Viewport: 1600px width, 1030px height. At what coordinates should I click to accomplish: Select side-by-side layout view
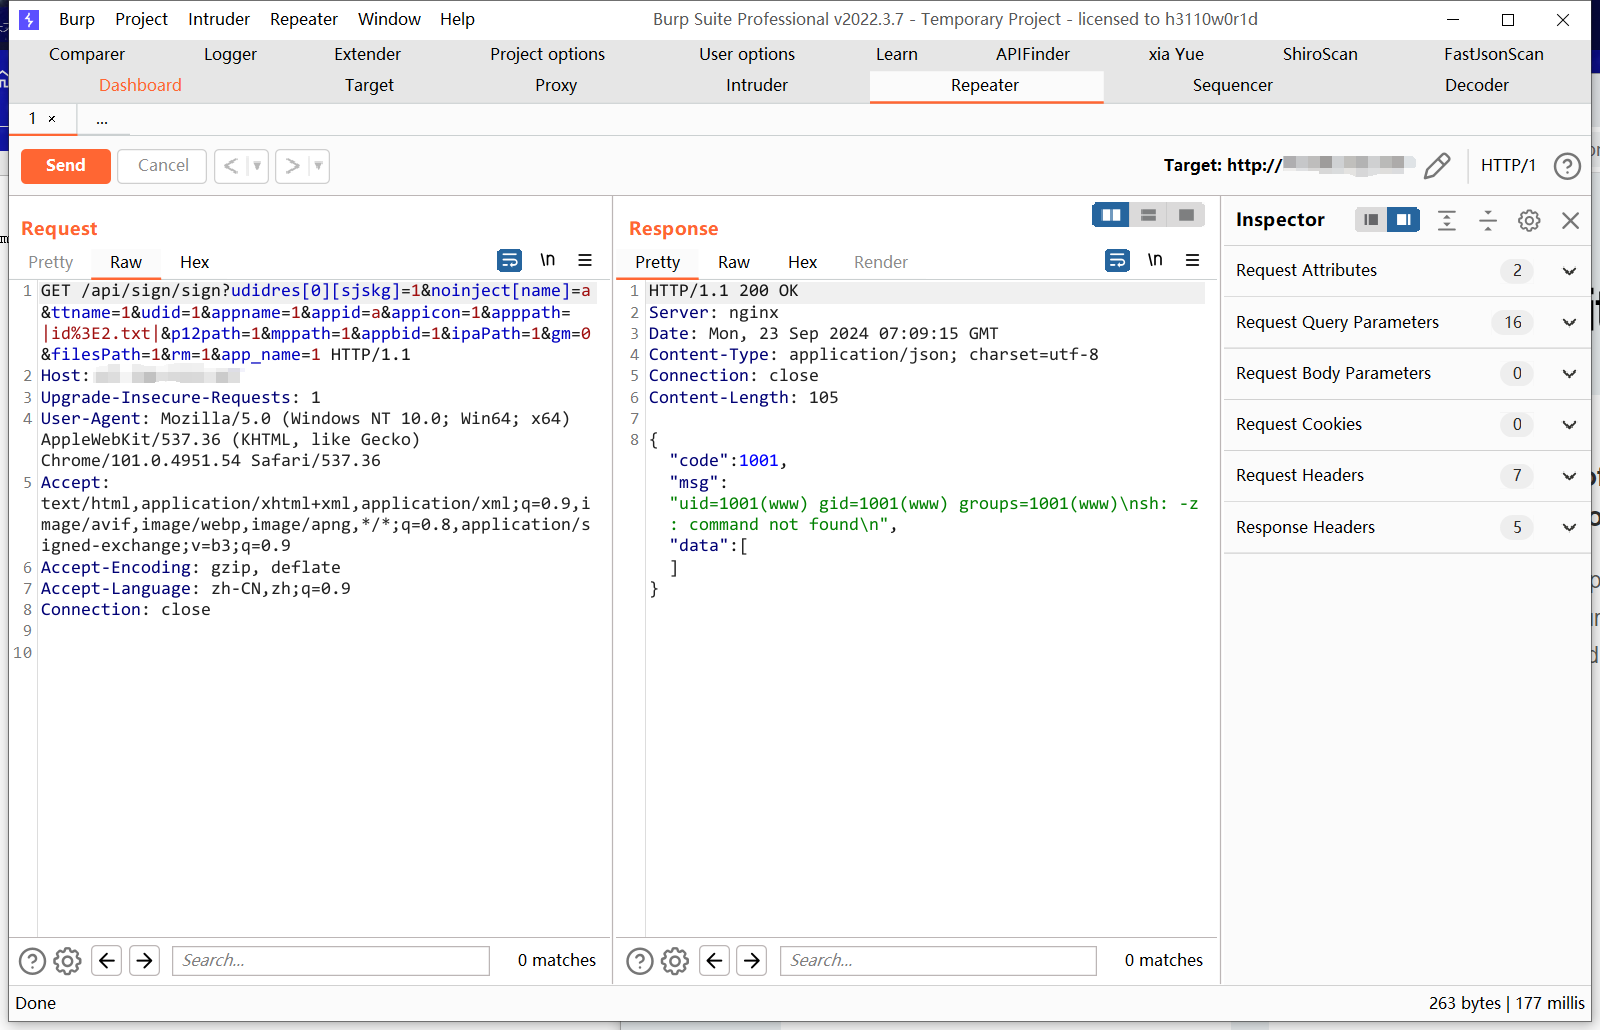1111,215
